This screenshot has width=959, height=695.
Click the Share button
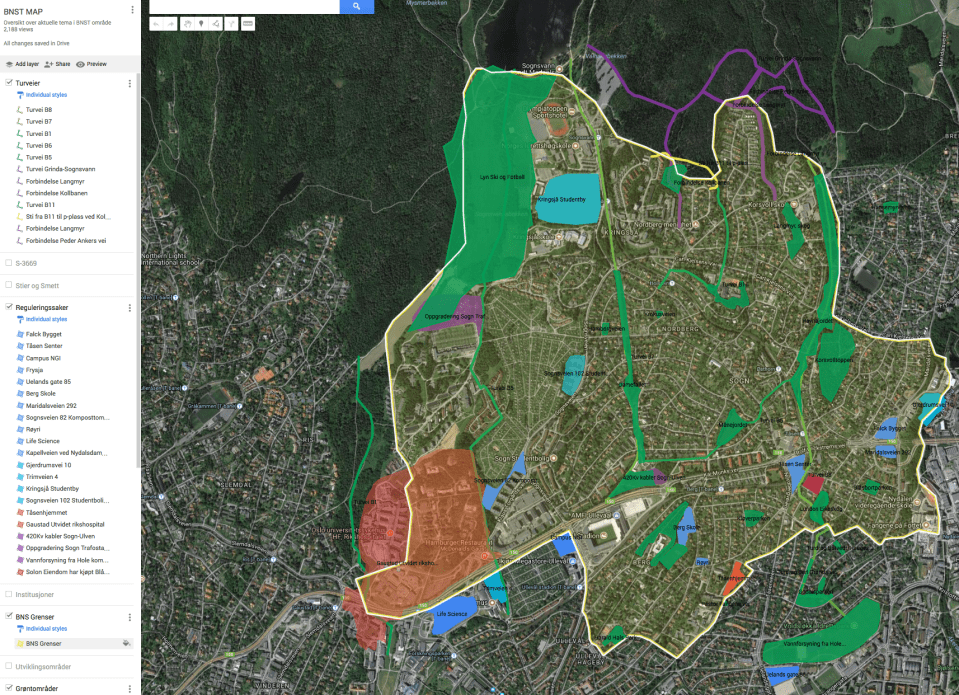click(x=57, y=64)
